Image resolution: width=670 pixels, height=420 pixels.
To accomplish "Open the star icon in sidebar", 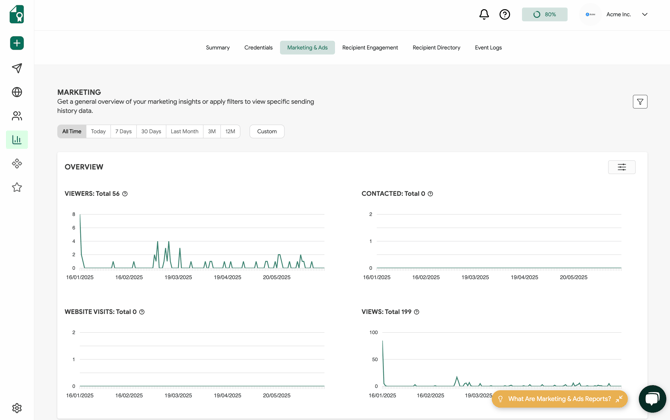I will pos(17,187).
